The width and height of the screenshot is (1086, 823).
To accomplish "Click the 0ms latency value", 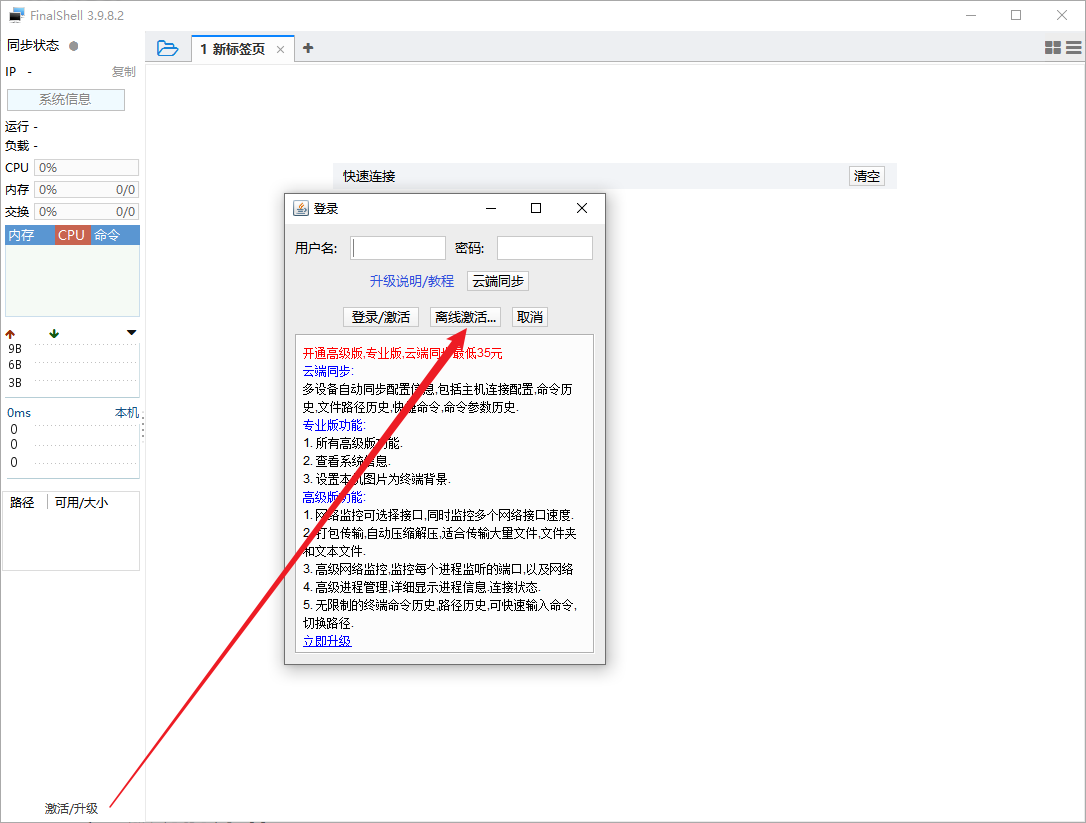I will coord(19,413).
